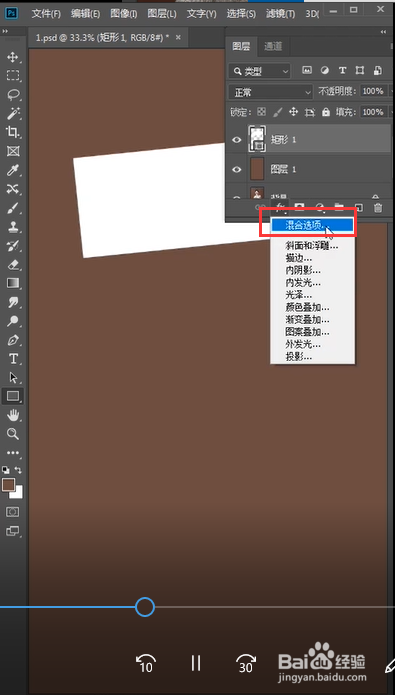Image resolution: width=395 pixels, height=695 pixels.
Task: Select the Rectangular Marquee tool
Action: coord(13,76)
